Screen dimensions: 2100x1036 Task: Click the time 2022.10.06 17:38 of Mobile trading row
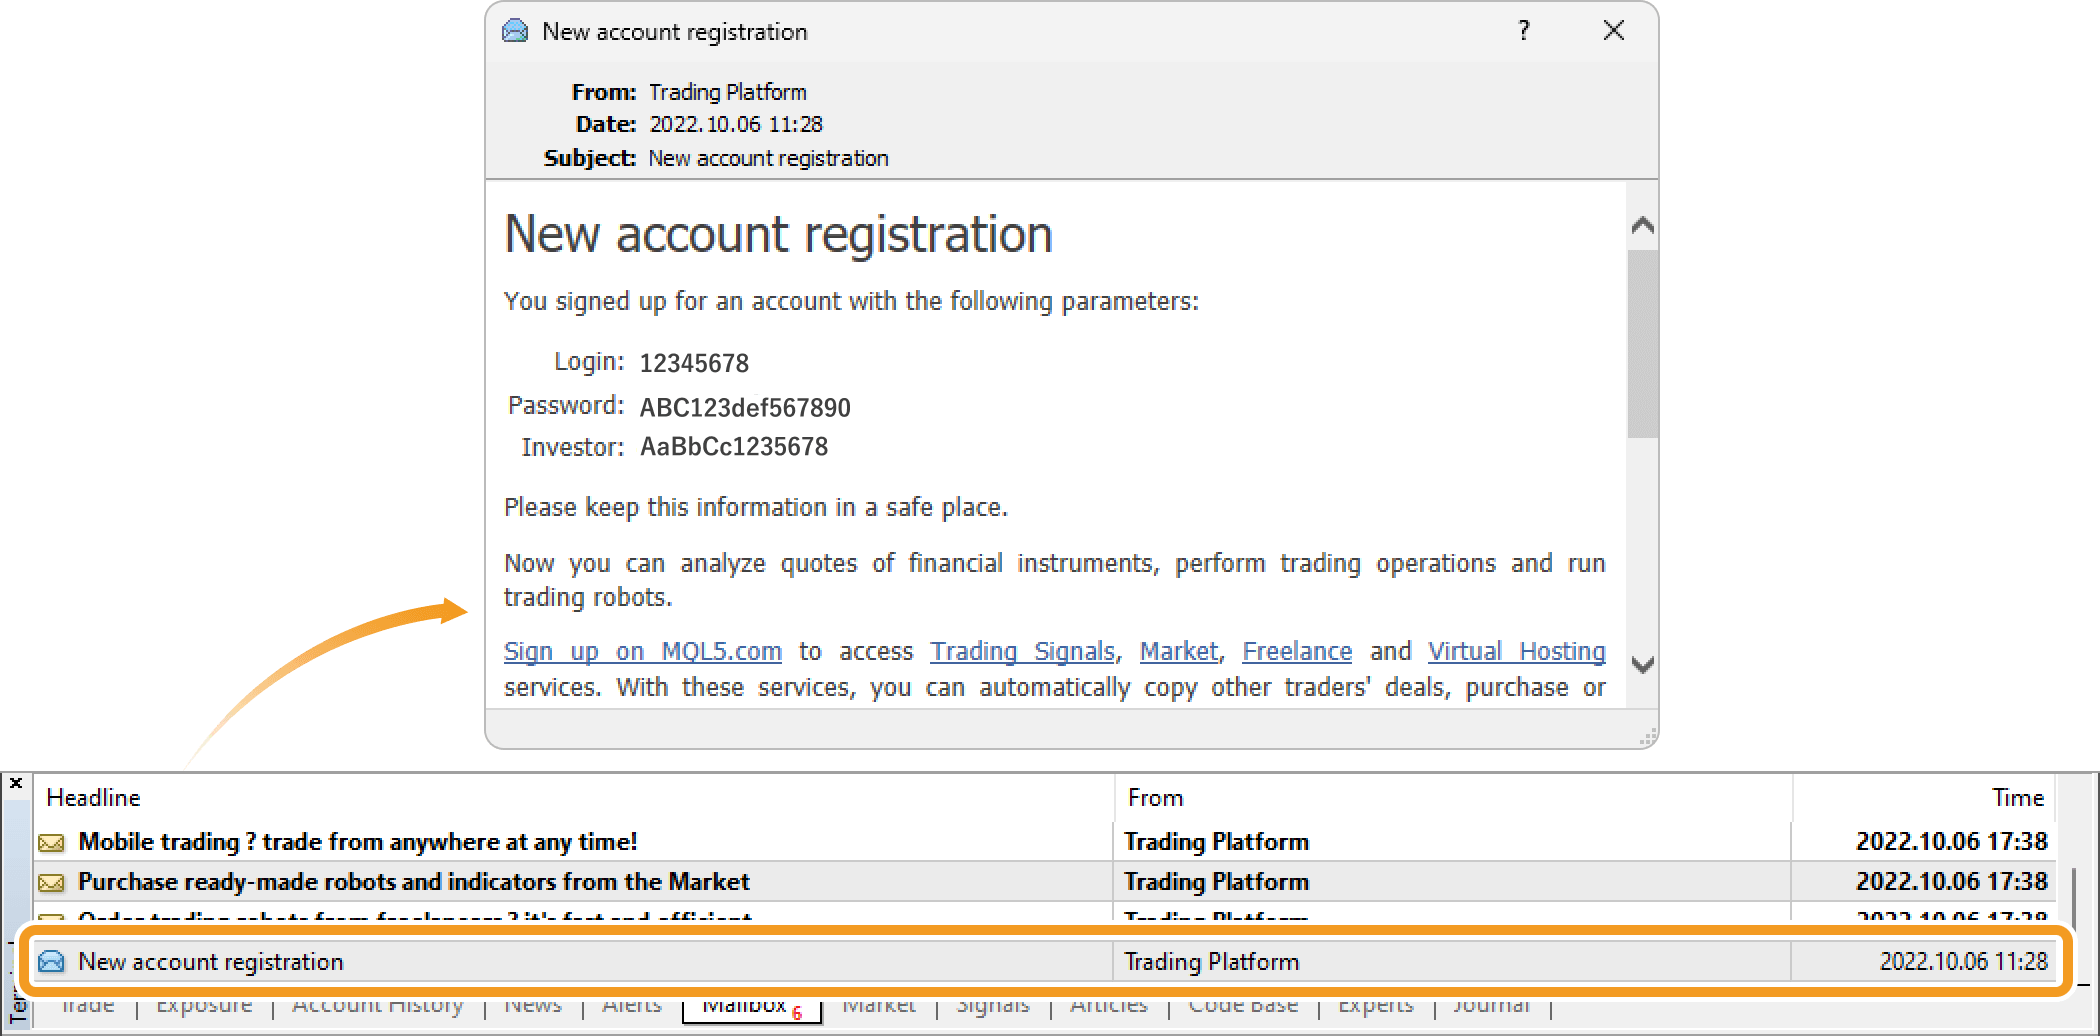tap(1952, 842)
